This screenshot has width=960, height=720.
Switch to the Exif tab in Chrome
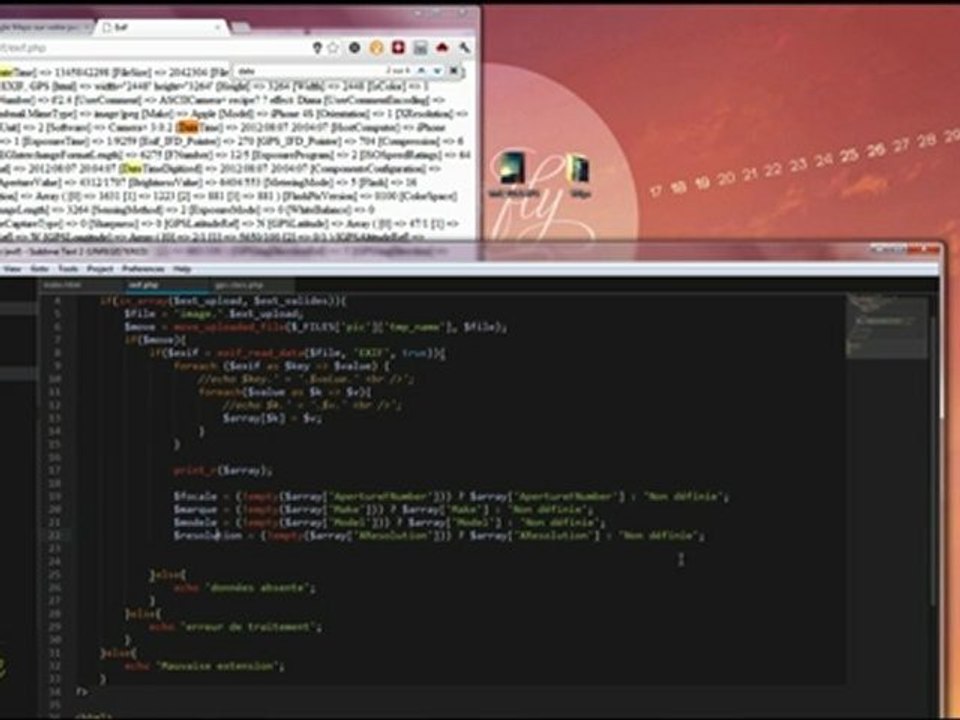pyautogui.click(x=160, y=28)
